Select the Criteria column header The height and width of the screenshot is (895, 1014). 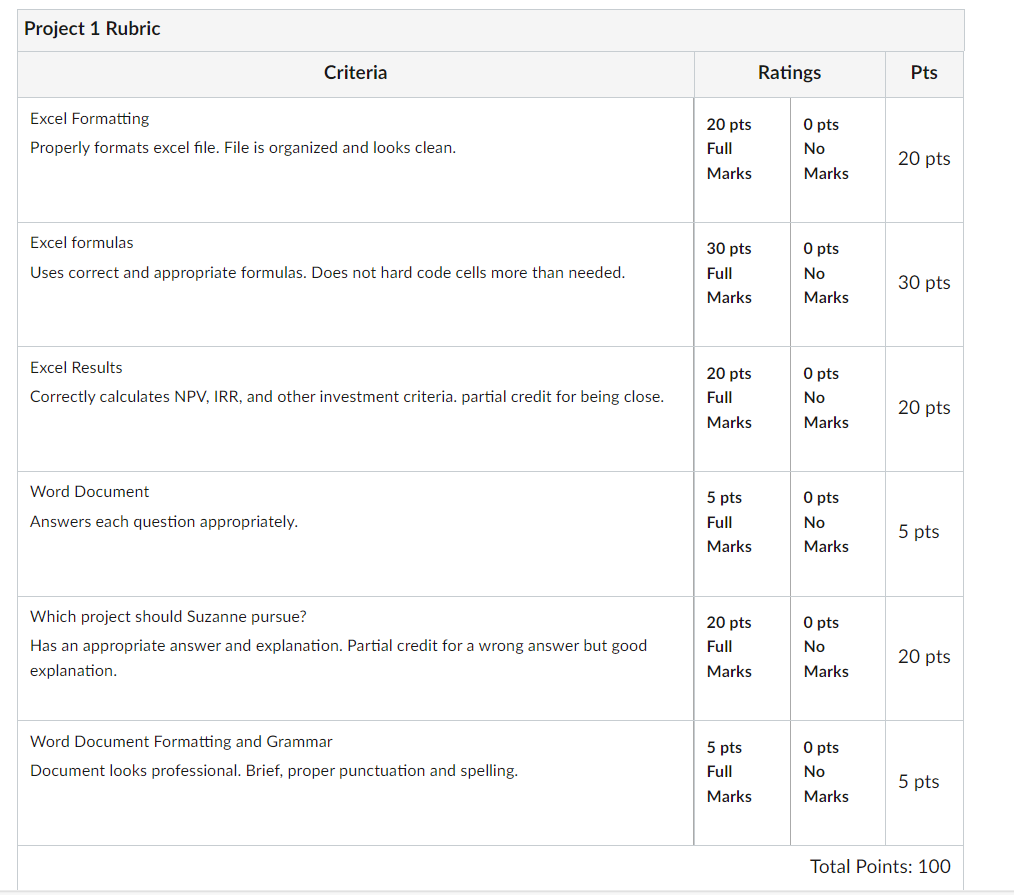pos(355,73)
